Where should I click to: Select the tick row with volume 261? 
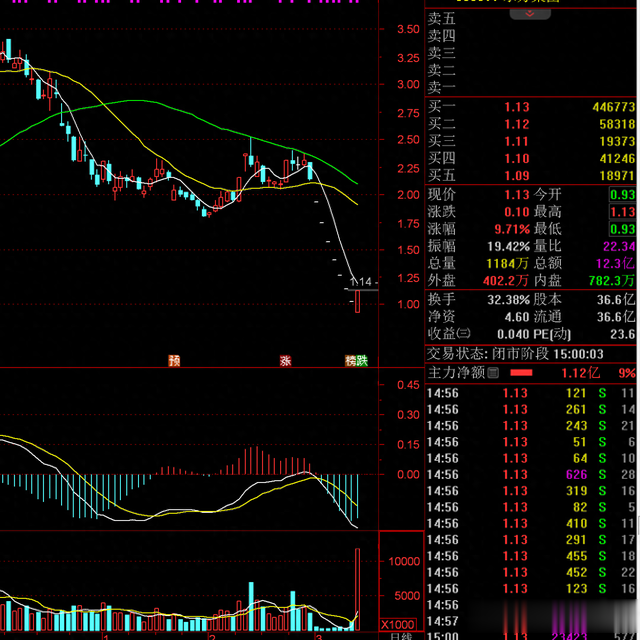point(531,409)
